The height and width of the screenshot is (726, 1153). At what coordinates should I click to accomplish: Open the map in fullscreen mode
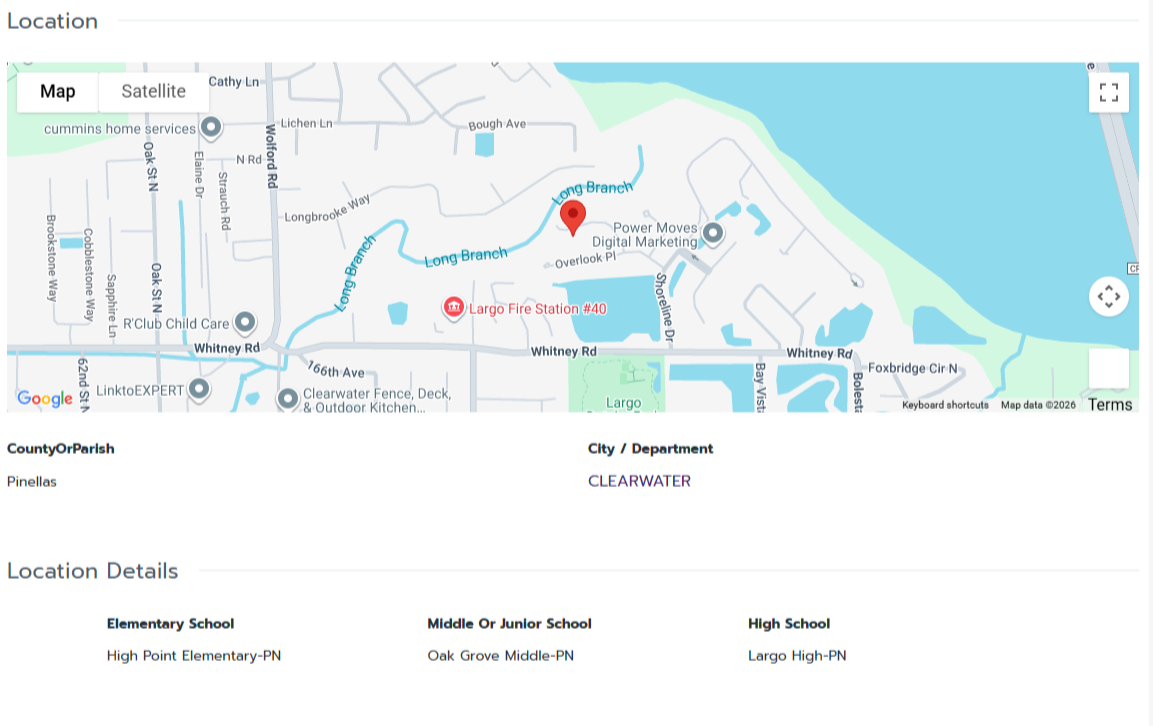[x=1108, y=91]
